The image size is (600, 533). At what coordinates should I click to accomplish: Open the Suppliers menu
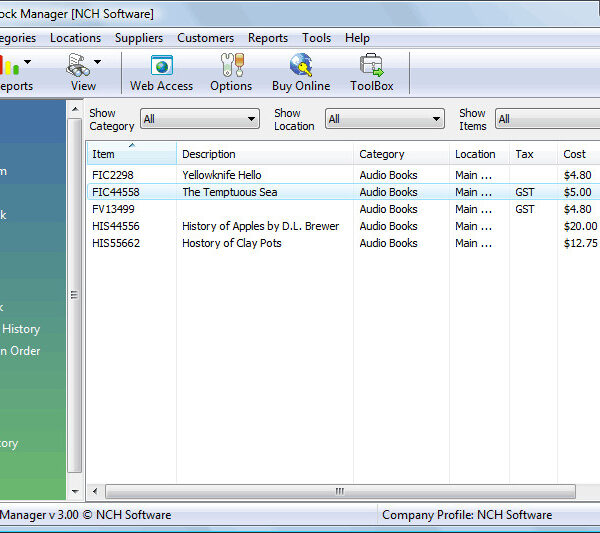(x=139, y=38)
